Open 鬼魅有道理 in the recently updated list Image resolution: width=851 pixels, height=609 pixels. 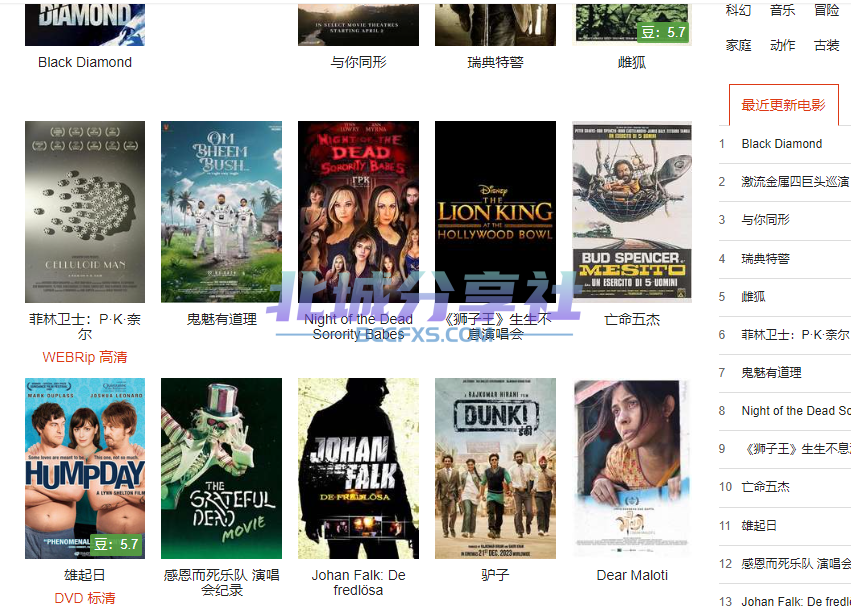771,373
